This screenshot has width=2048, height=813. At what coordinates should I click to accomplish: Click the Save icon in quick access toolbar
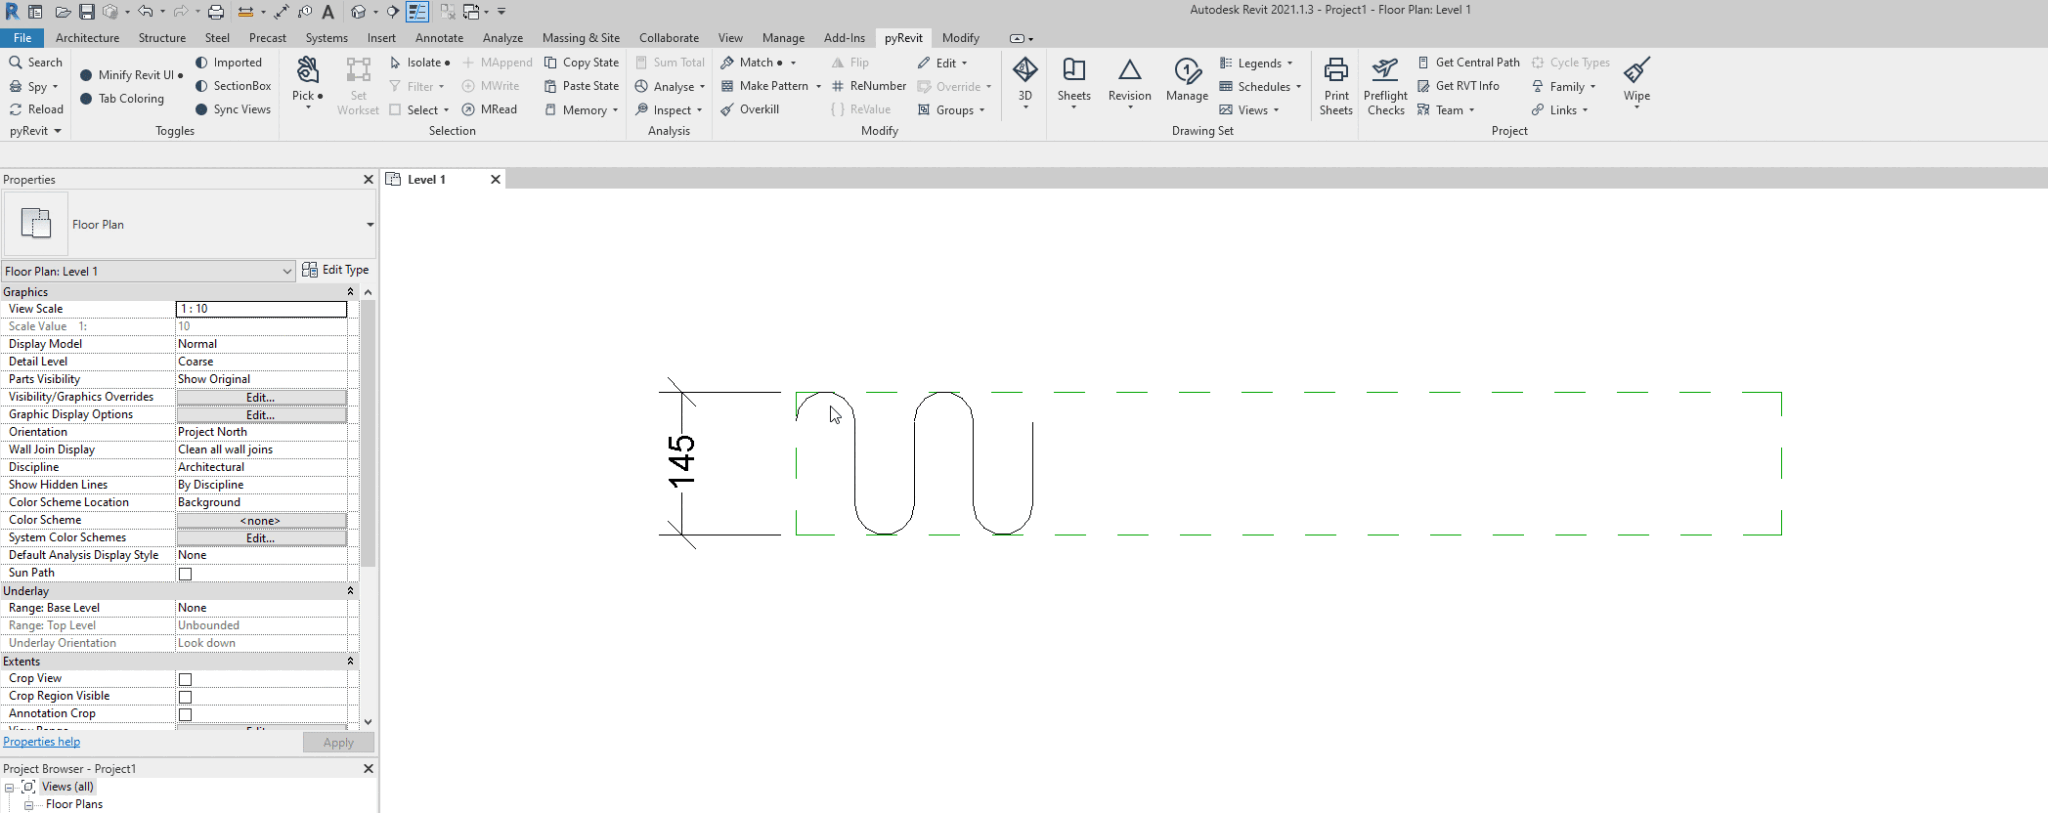click(x=87, y=12)
